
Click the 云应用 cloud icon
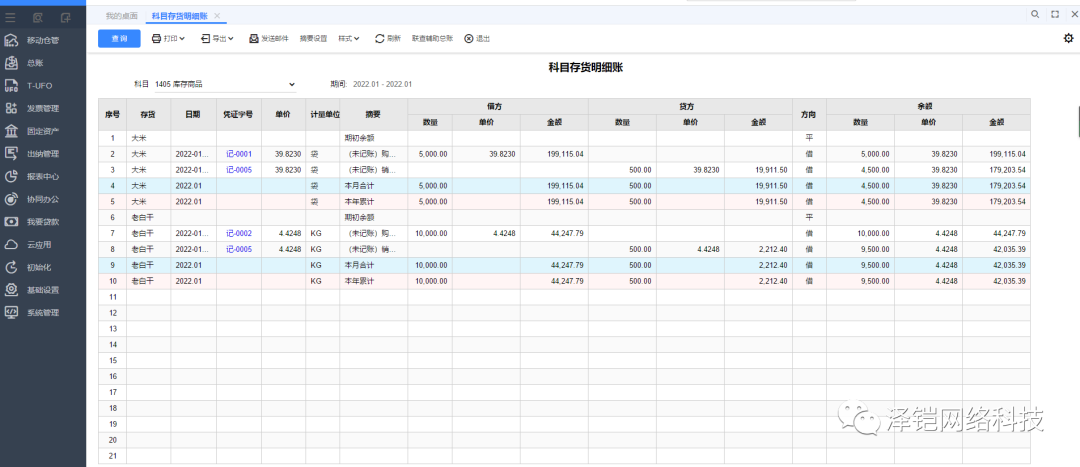12,244
